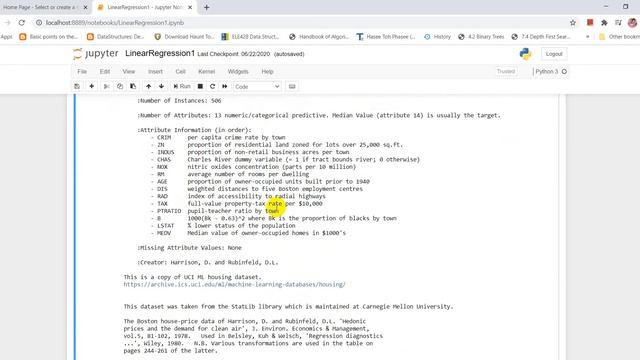Image resolution: width=640 pixels, height=360 pixels.
Task: Open a new browser tab
Action: (x=207, y=7)
